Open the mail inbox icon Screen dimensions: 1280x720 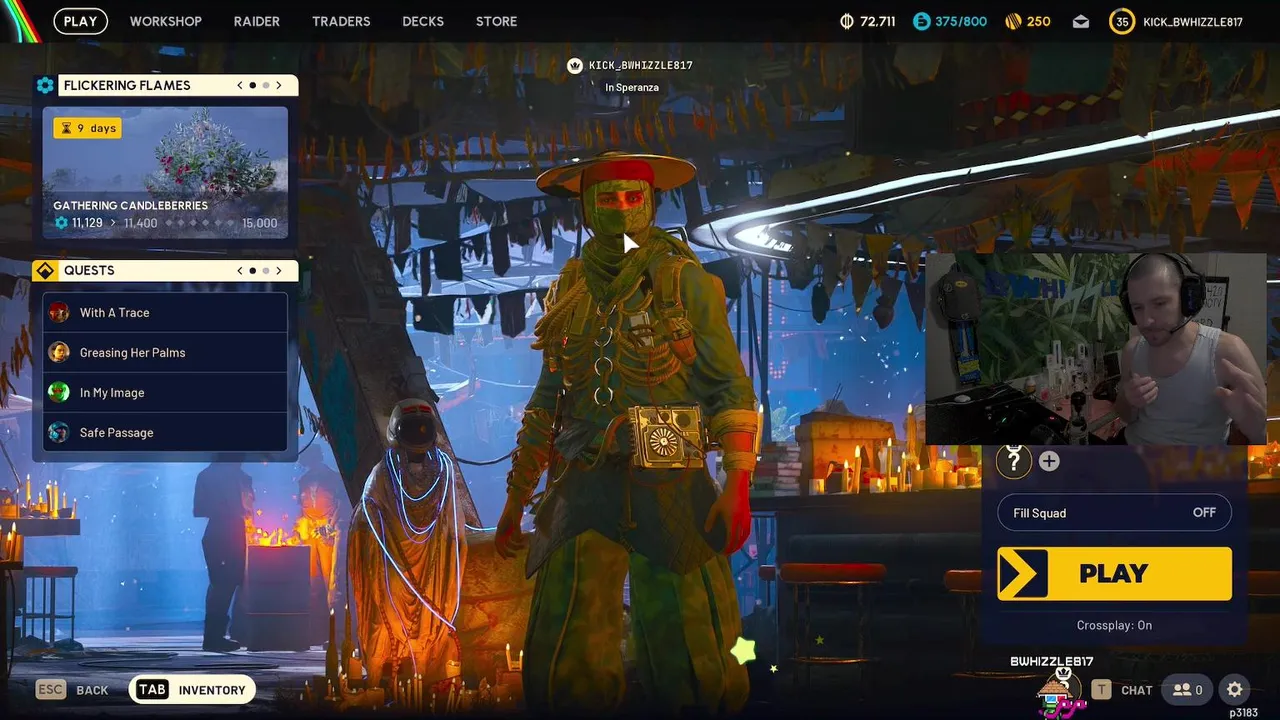click(x=1081, y=21)
